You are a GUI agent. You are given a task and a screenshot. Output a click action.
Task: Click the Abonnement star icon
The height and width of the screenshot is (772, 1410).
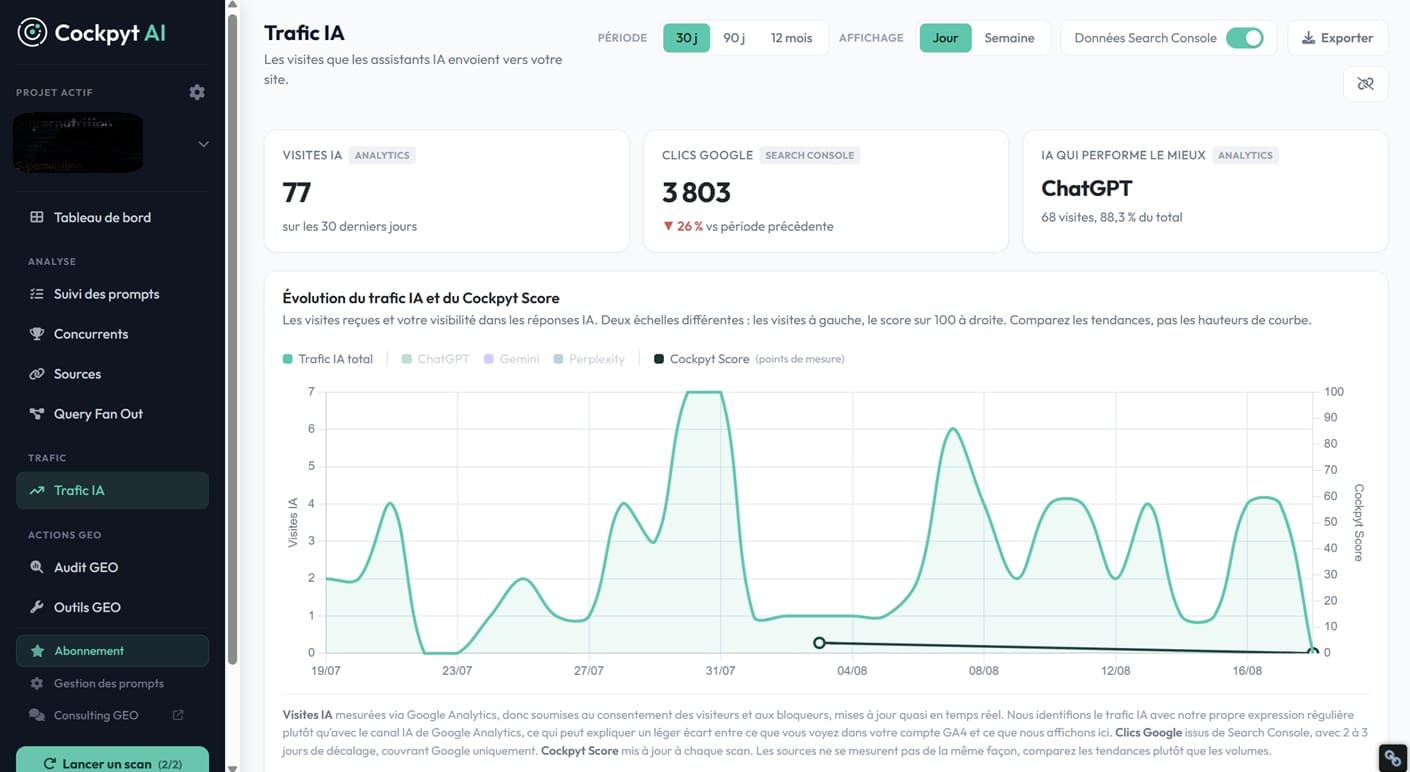tap(37, 651)
